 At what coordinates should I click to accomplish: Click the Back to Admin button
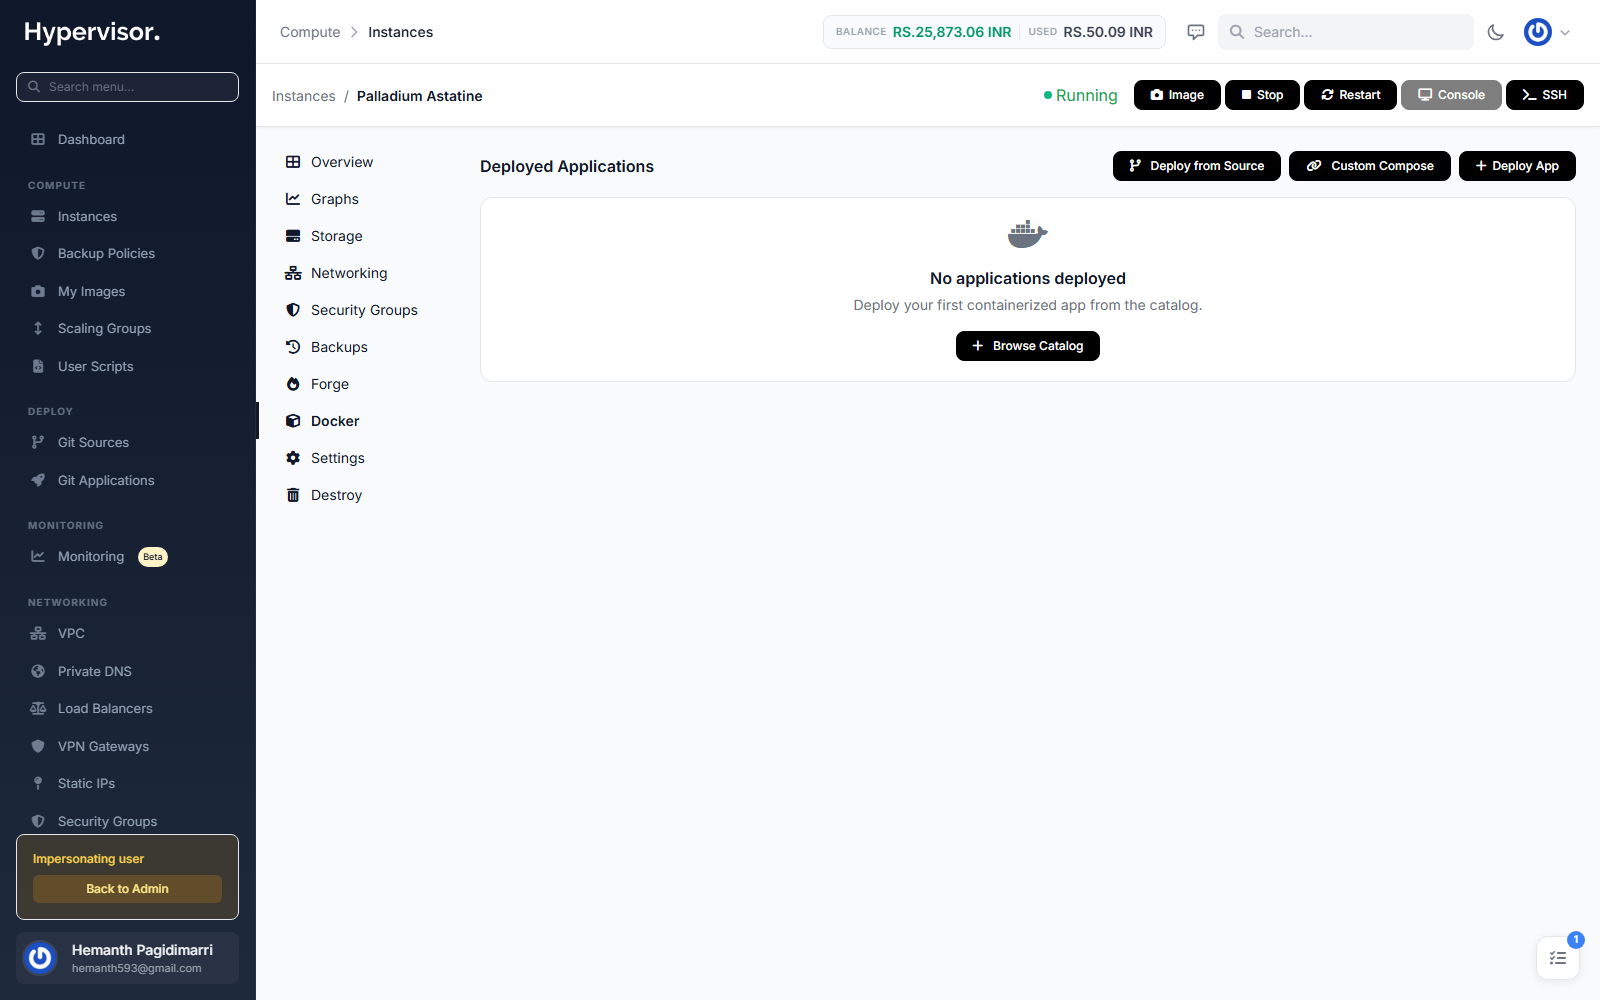[127, 889]
